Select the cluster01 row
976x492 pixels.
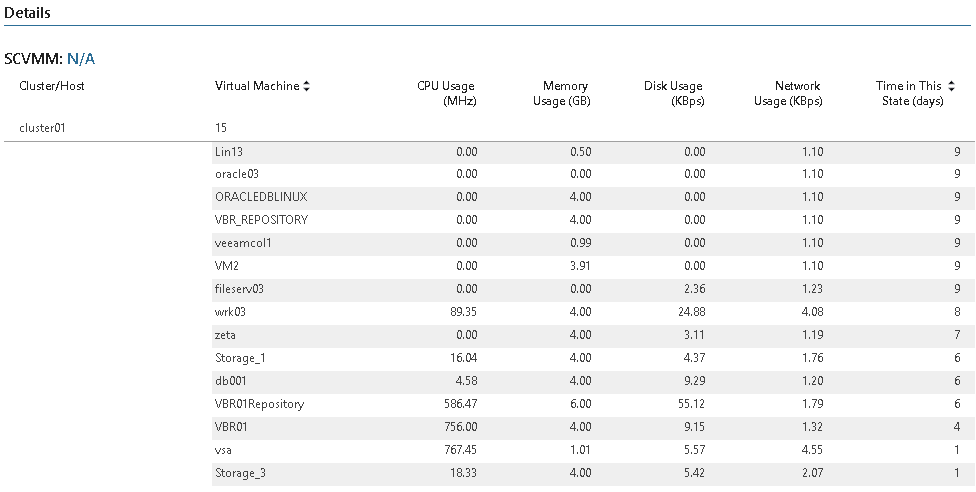pos(488,128)
